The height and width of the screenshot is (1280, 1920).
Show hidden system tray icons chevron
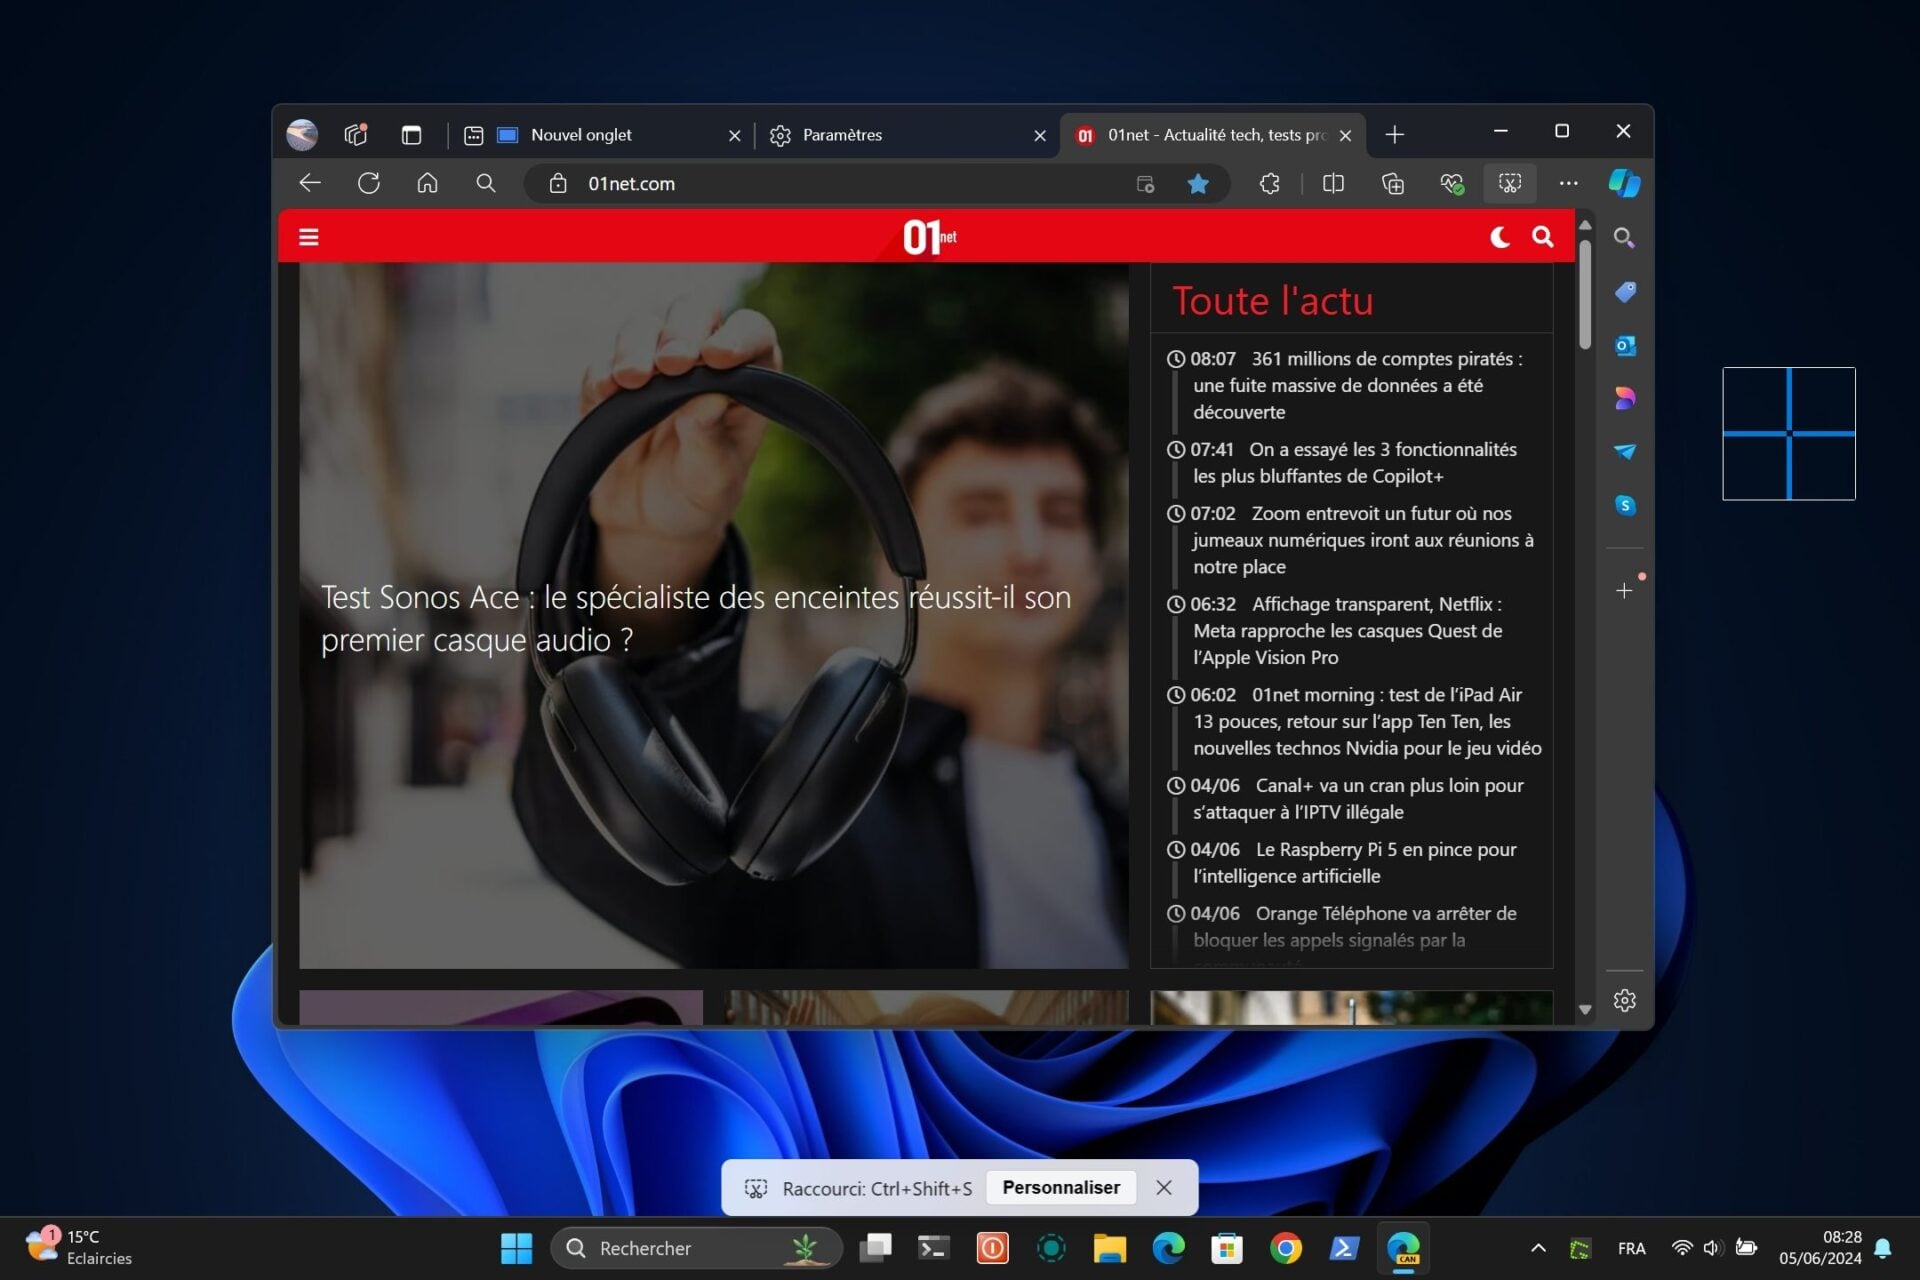[x=1538, y=1248]
